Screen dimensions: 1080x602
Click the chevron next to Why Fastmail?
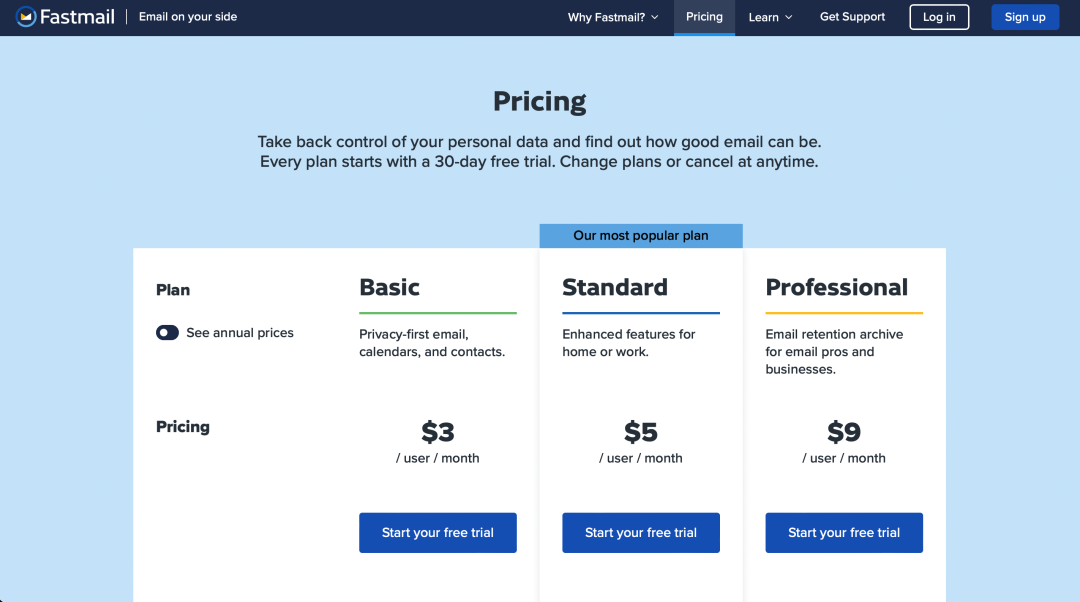pyautogui.click(x=655, y=17)
